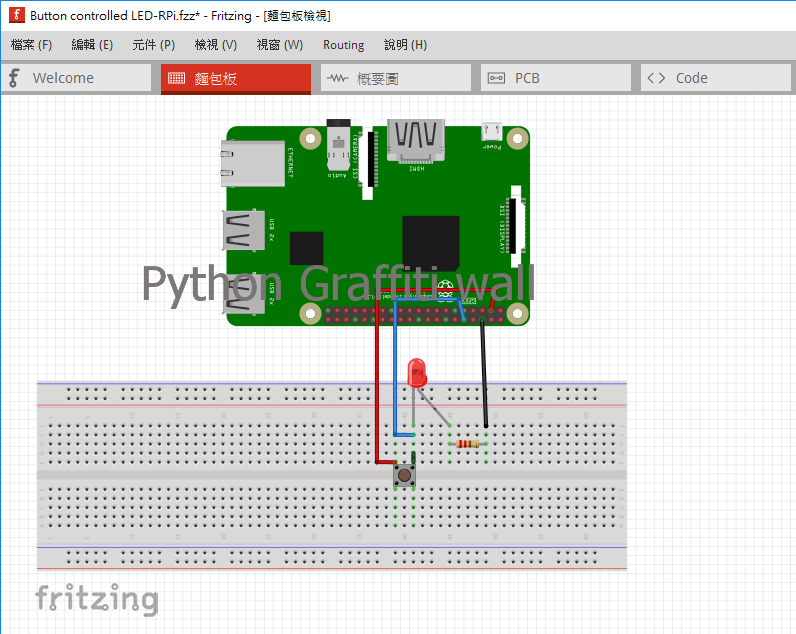Open the 元件 (P) menu
The image size is (796, 634).
[x=153, y=45]
